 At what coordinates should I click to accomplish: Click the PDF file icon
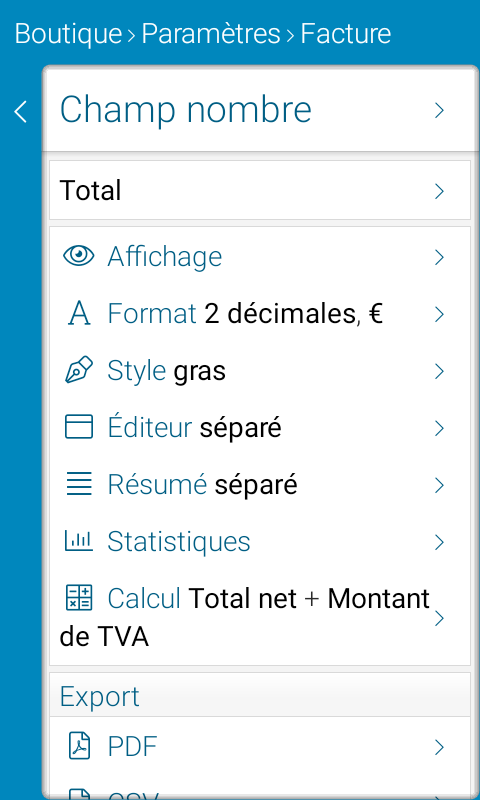79,746
